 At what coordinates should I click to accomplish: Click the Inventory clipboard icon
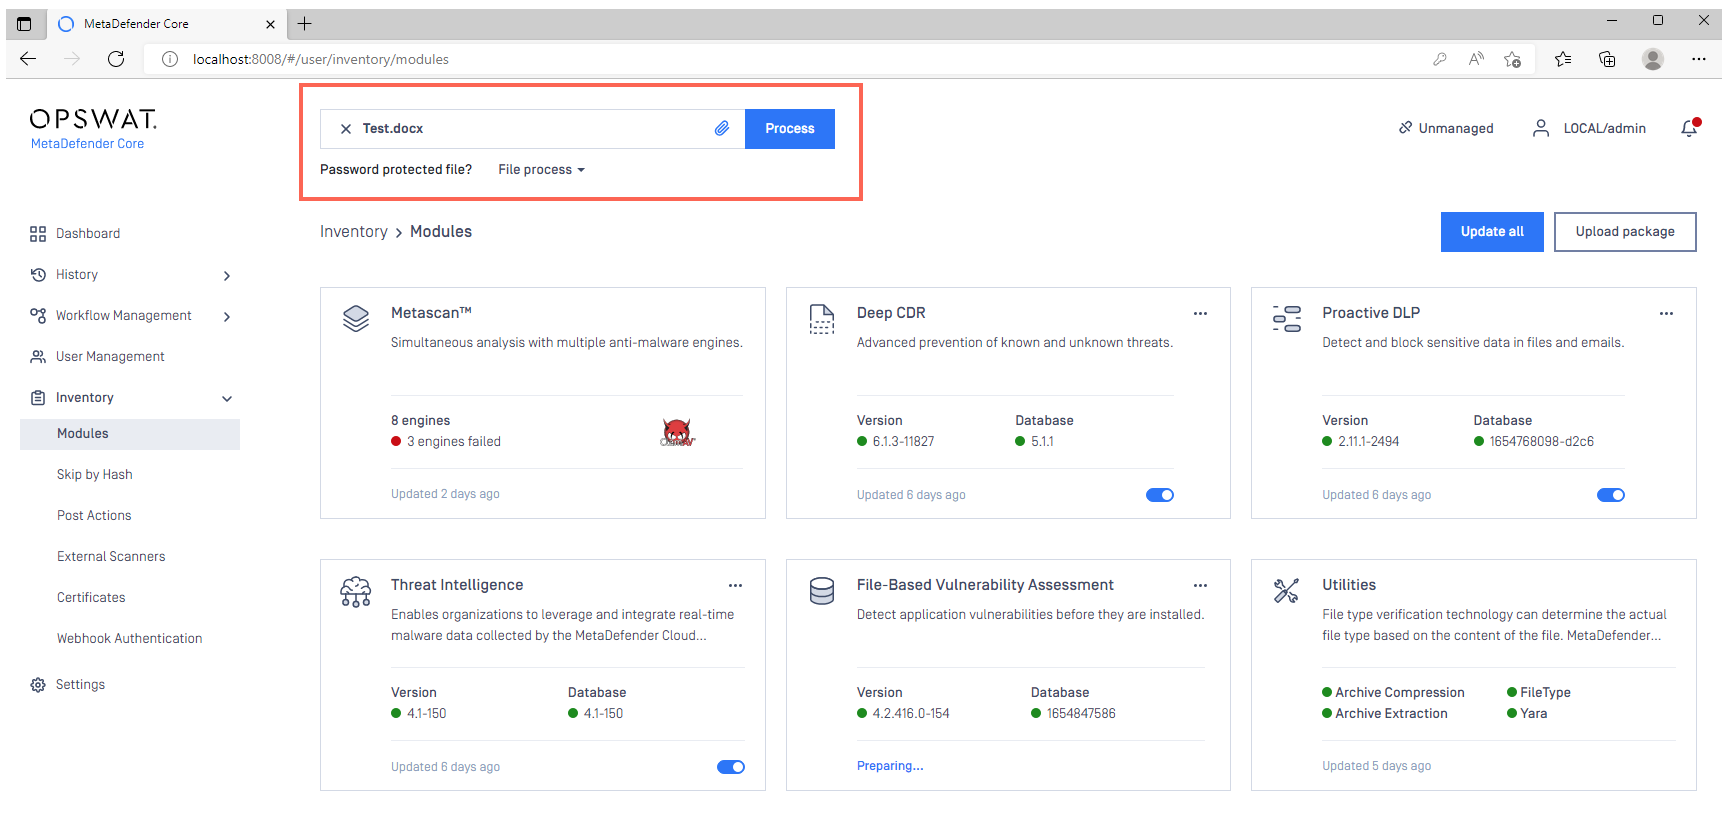[x=38, y=398]
